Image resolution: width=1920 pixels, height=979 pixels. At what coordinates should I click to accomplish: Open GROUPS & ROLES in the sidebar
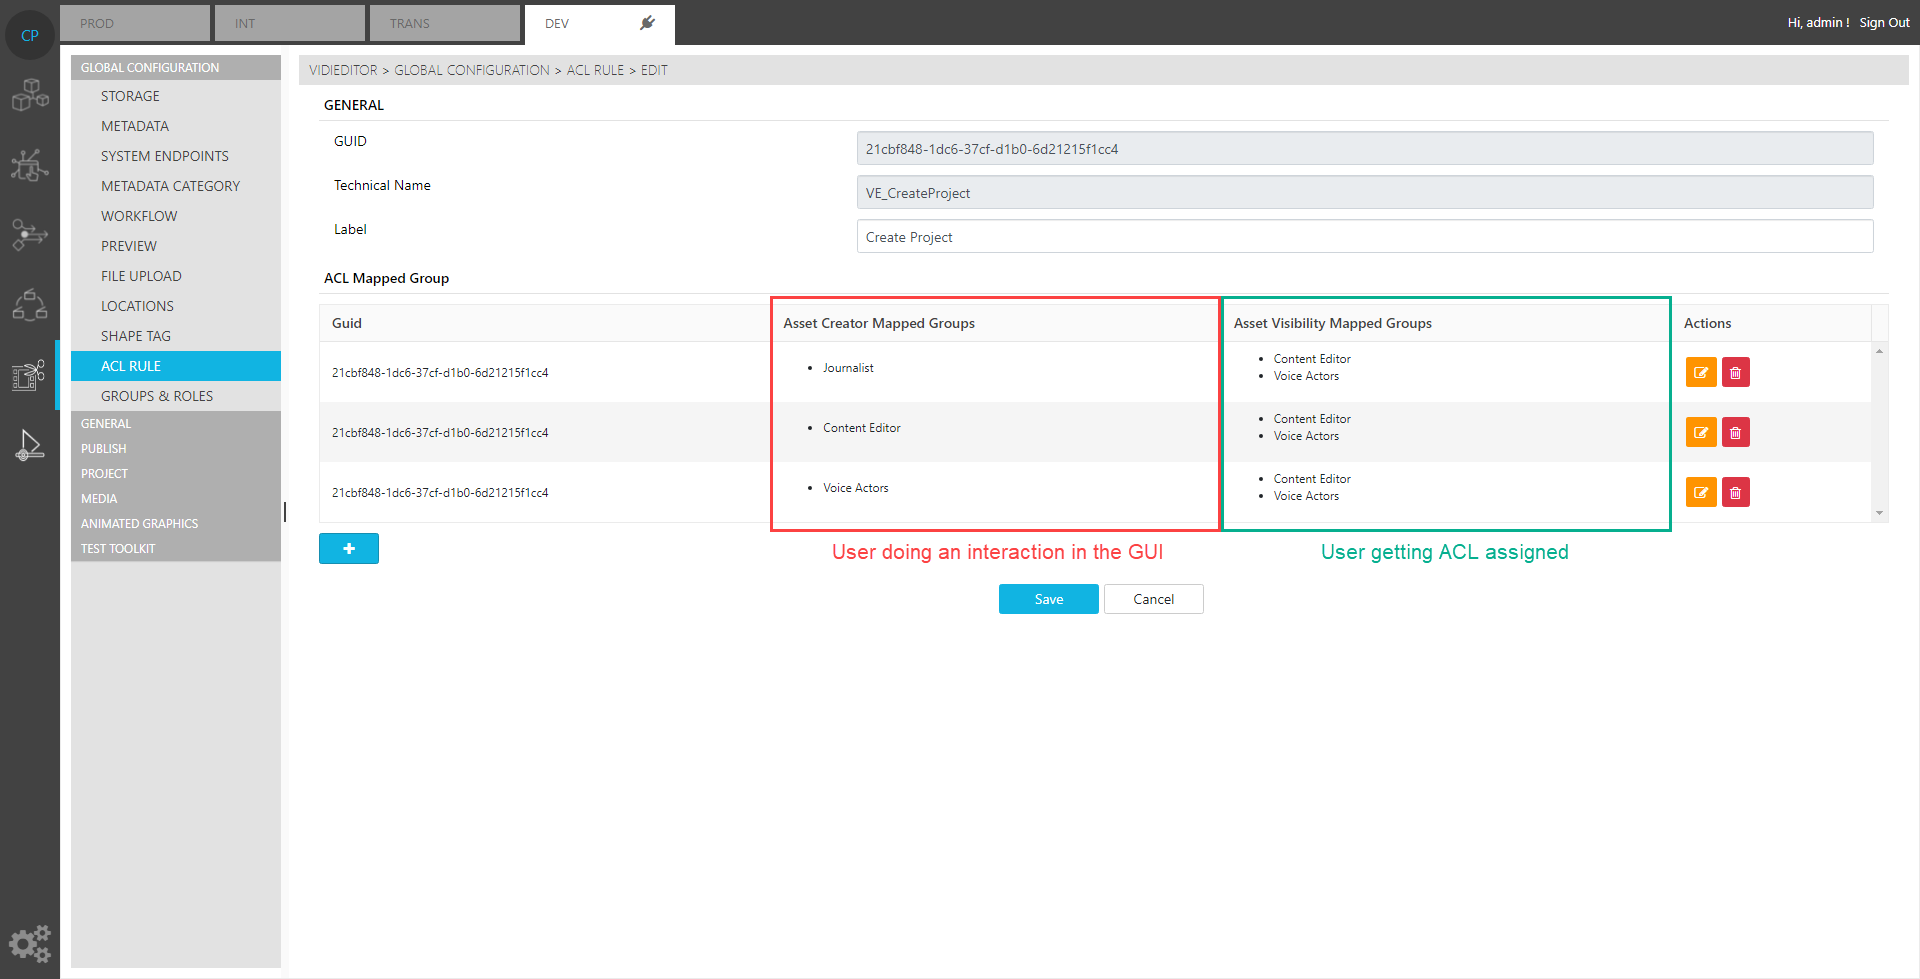click(157, 396)
